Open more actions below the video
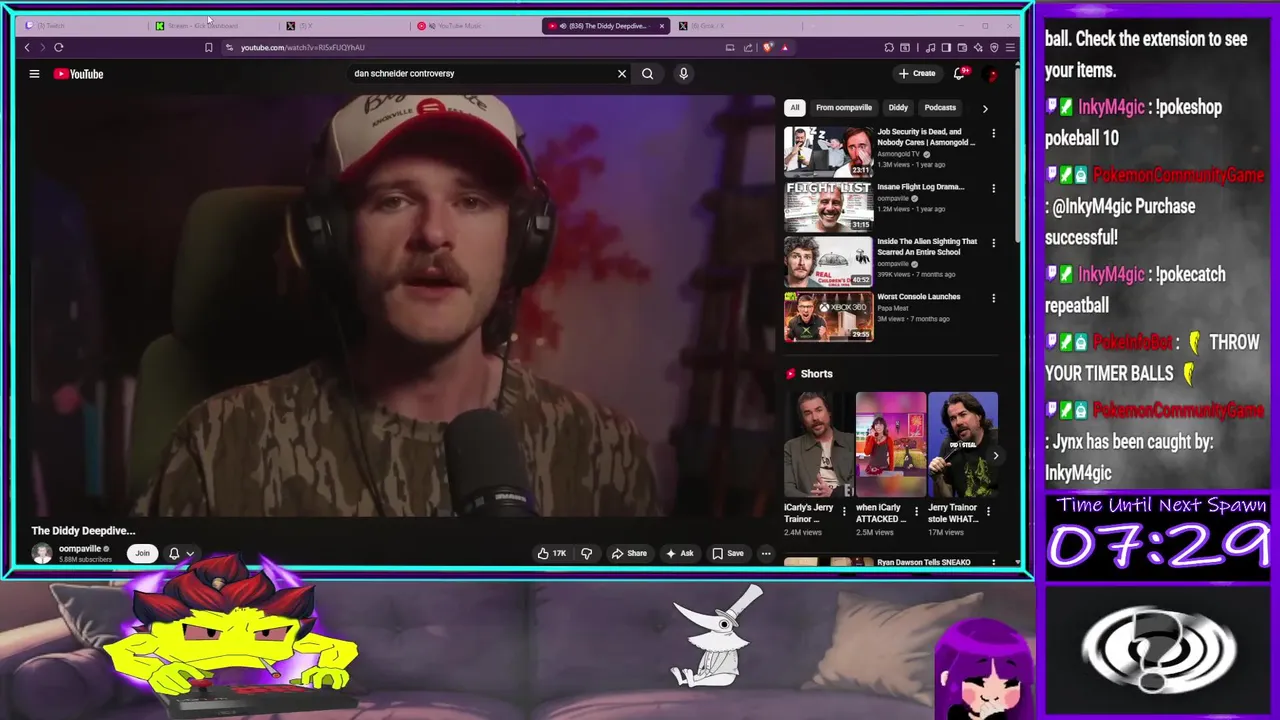 766,553
